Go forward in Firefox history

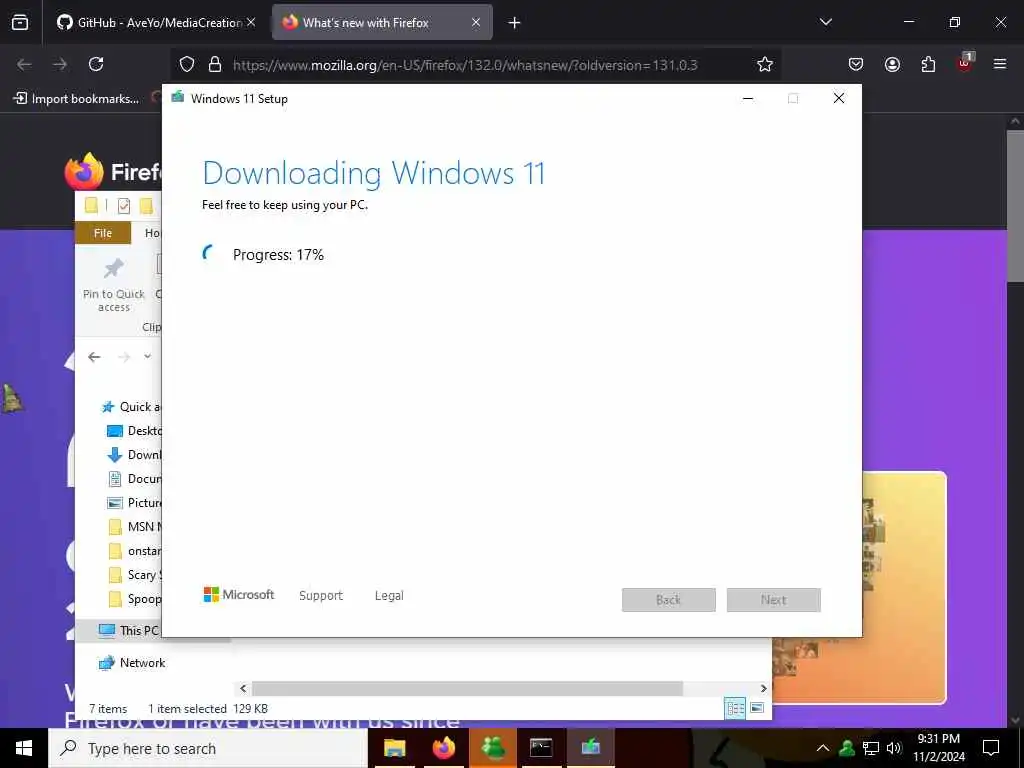point(60,64)
